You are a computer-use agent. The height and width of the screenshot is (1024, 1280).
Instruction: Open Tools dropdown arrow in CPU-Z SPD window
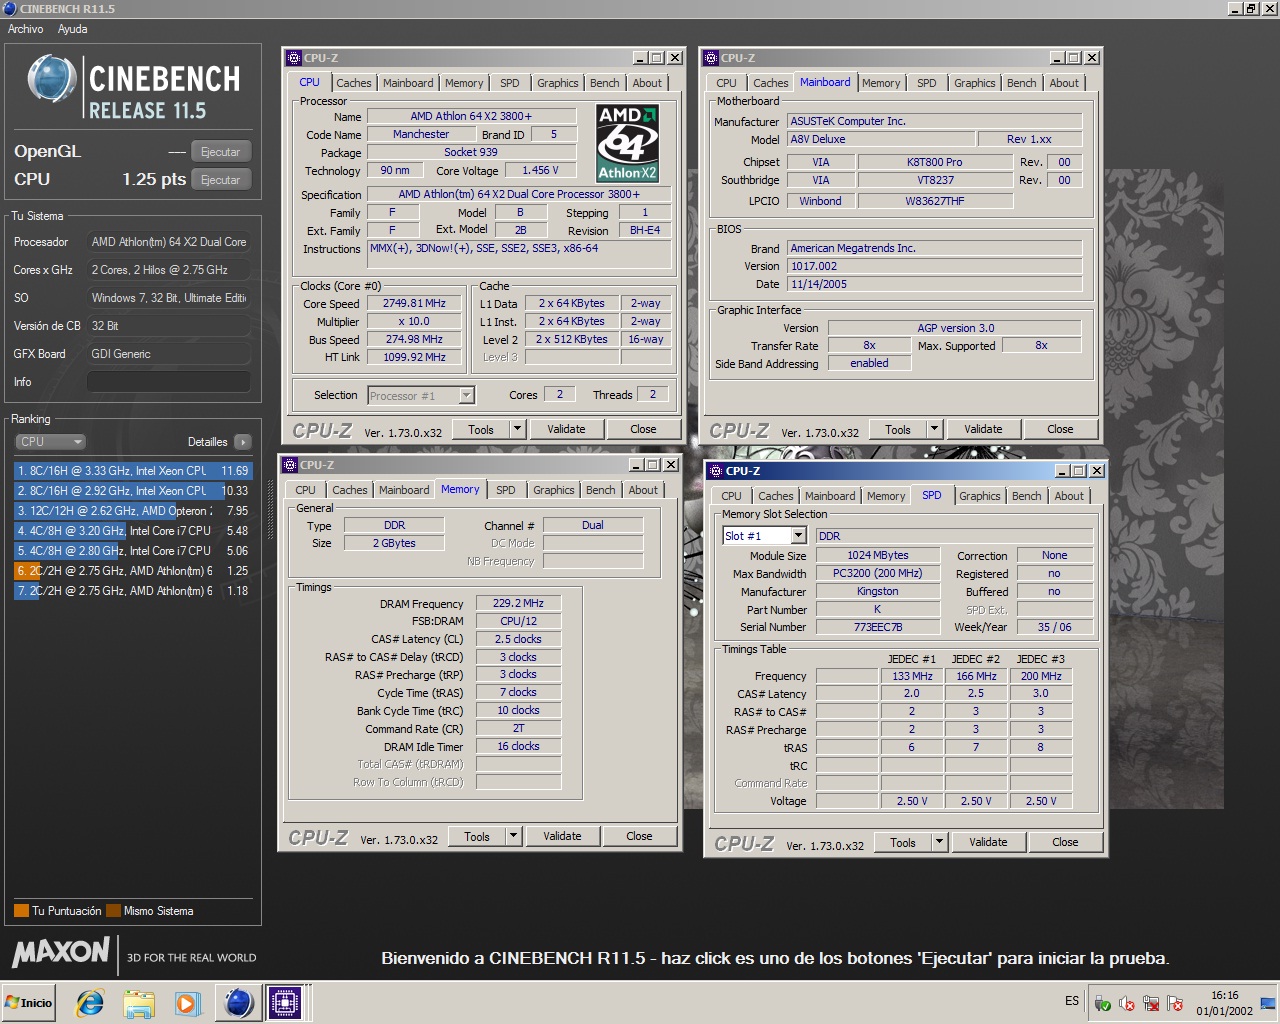pyautogui.click(x=939, y=842)
